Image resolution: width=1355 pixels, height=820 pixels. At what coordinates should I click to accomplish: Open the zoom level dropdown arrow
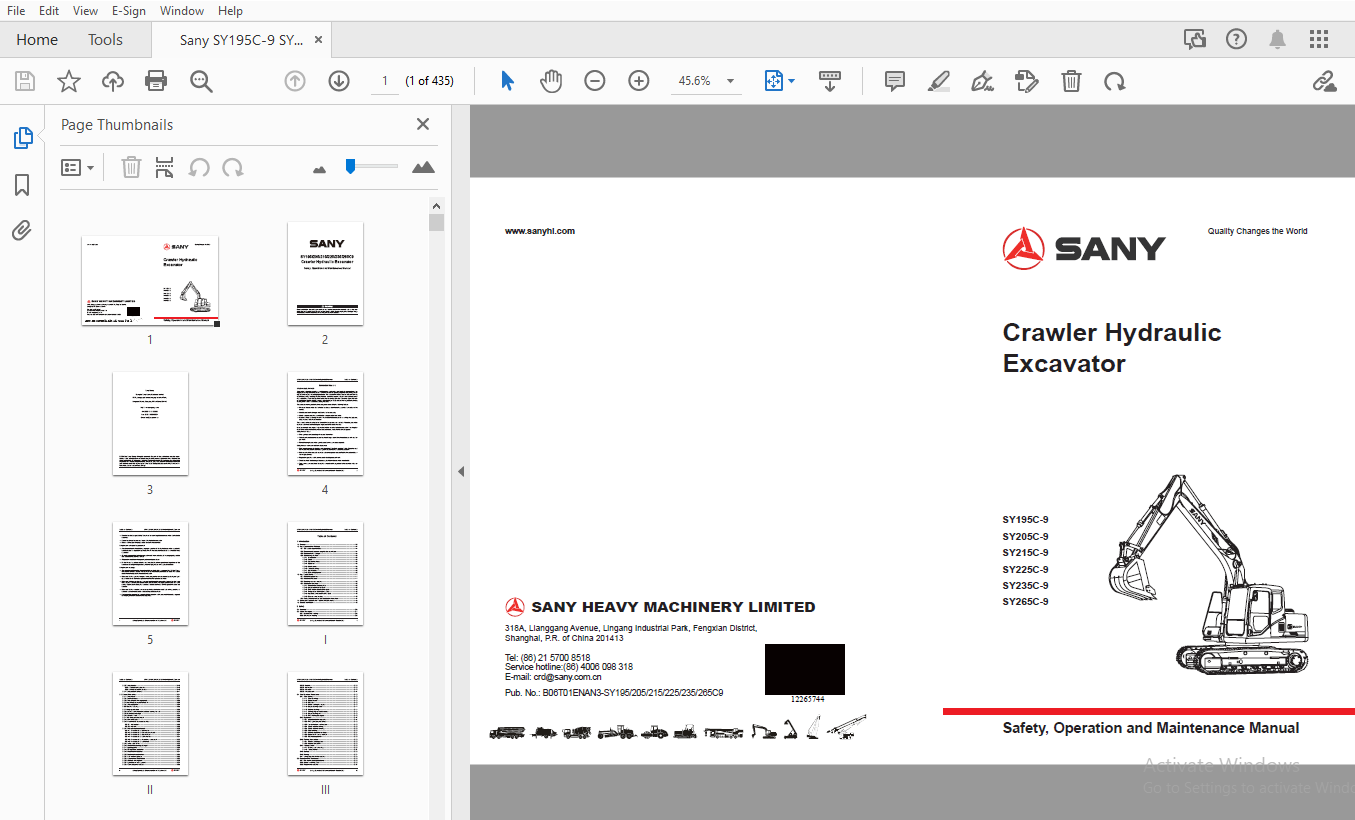pos(730,81)
